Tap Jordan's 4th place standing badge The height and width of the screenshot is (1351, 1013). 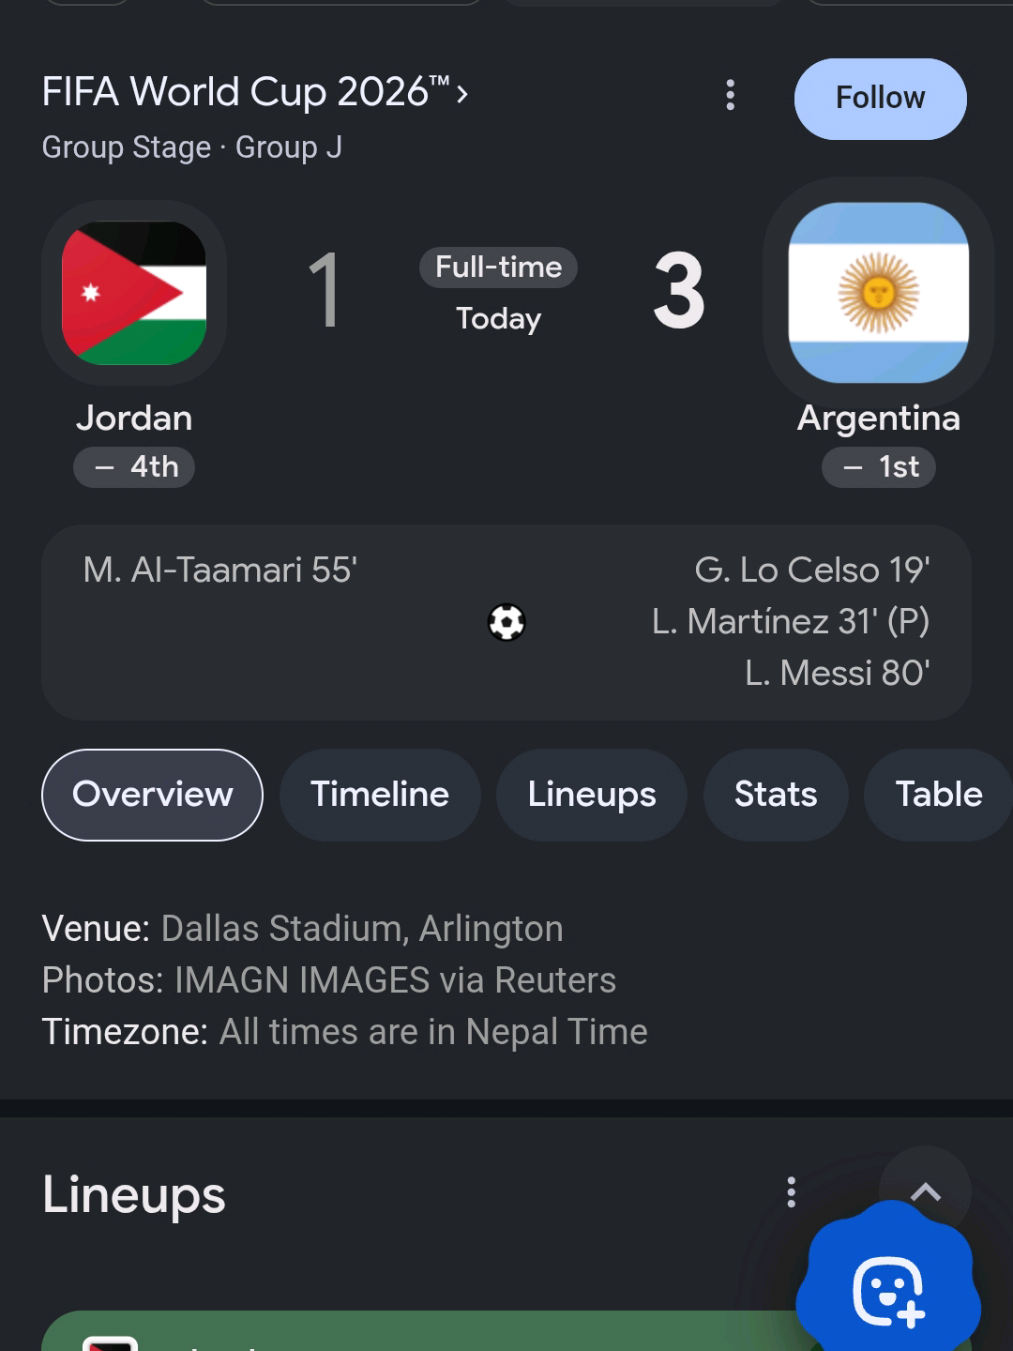tap(134, 467)
